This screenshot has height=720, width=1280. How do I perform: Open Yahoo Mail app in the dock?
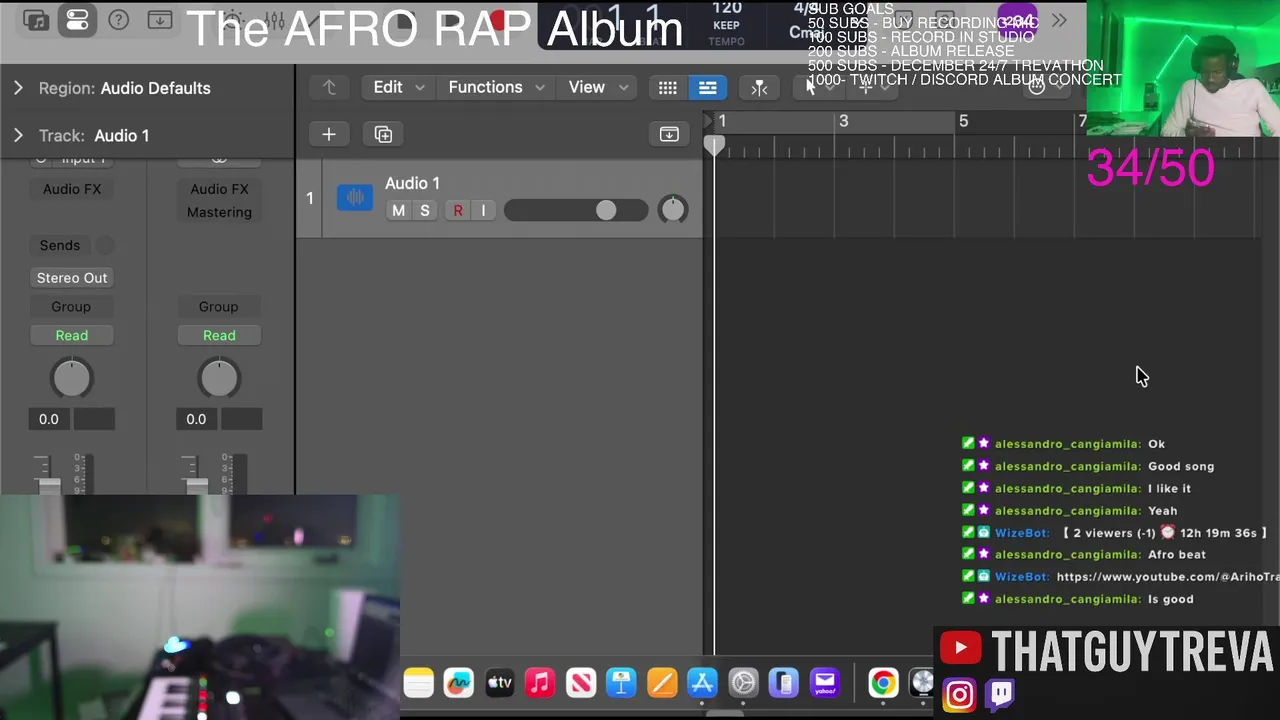pyautogui.click(x=824, y=683)
